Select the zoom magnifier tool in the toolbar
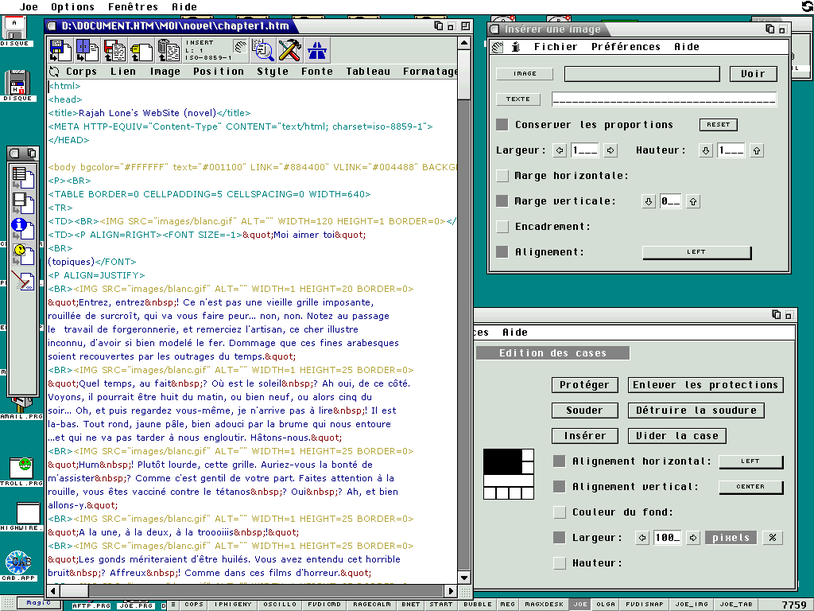Viewport: 814px width, 611px height. pyautogui.click(x=265, y=49)
